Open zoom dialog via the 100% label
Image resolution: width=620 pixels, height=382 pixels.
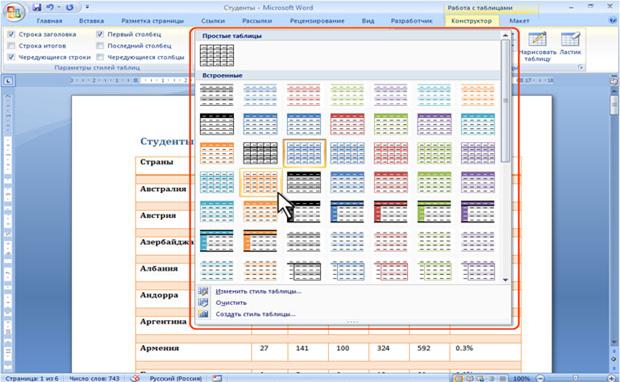click(x=521, y=378)
